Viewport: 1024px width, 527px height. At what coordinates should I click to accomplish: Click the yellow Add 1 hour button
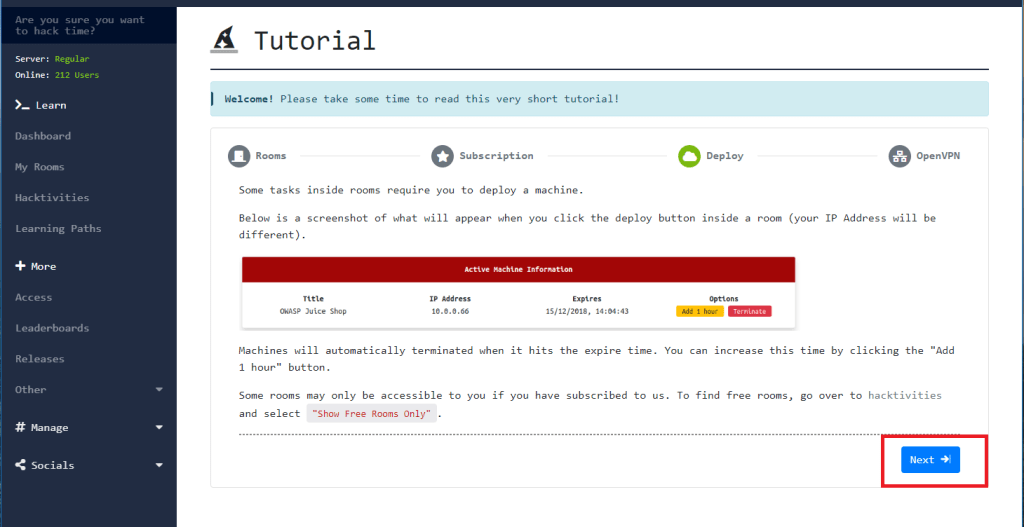point(699,311)
